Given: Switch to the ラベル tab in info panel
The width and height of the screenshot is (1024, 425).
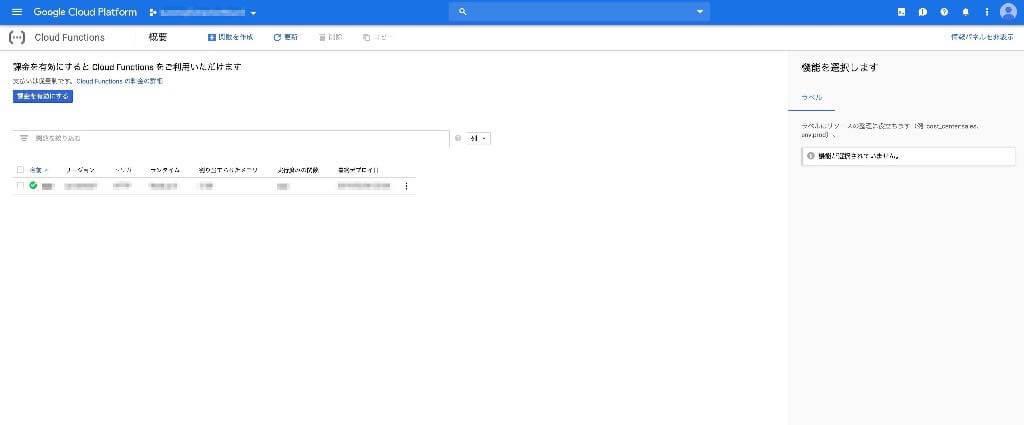Looking at the screenshot, I should 811,98.
